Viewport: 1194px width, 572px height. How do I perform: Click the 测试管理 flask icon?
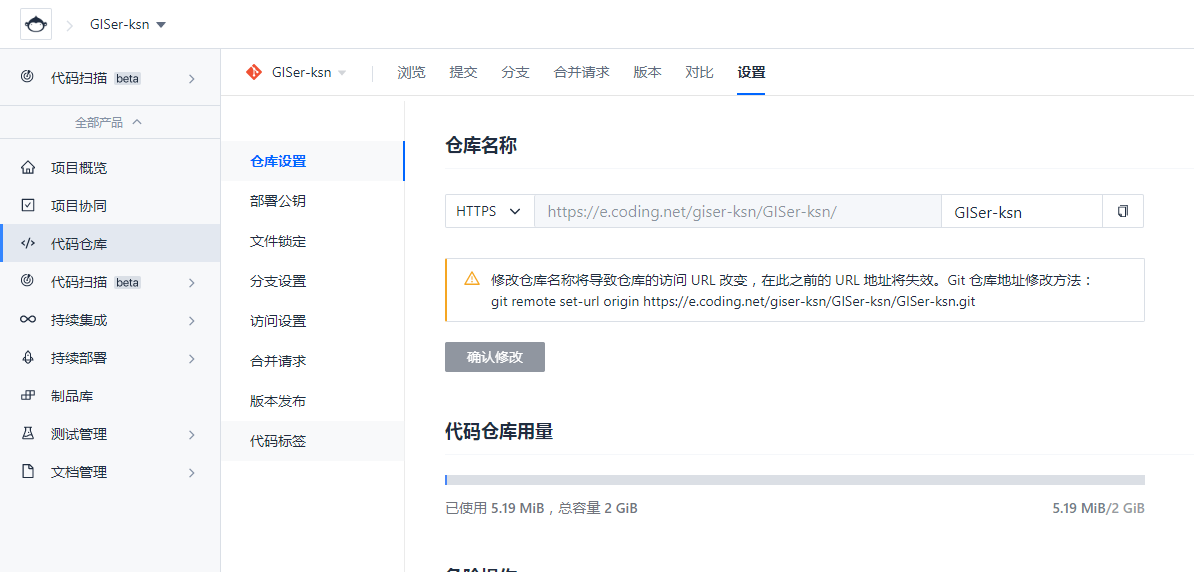pos(28,434)
